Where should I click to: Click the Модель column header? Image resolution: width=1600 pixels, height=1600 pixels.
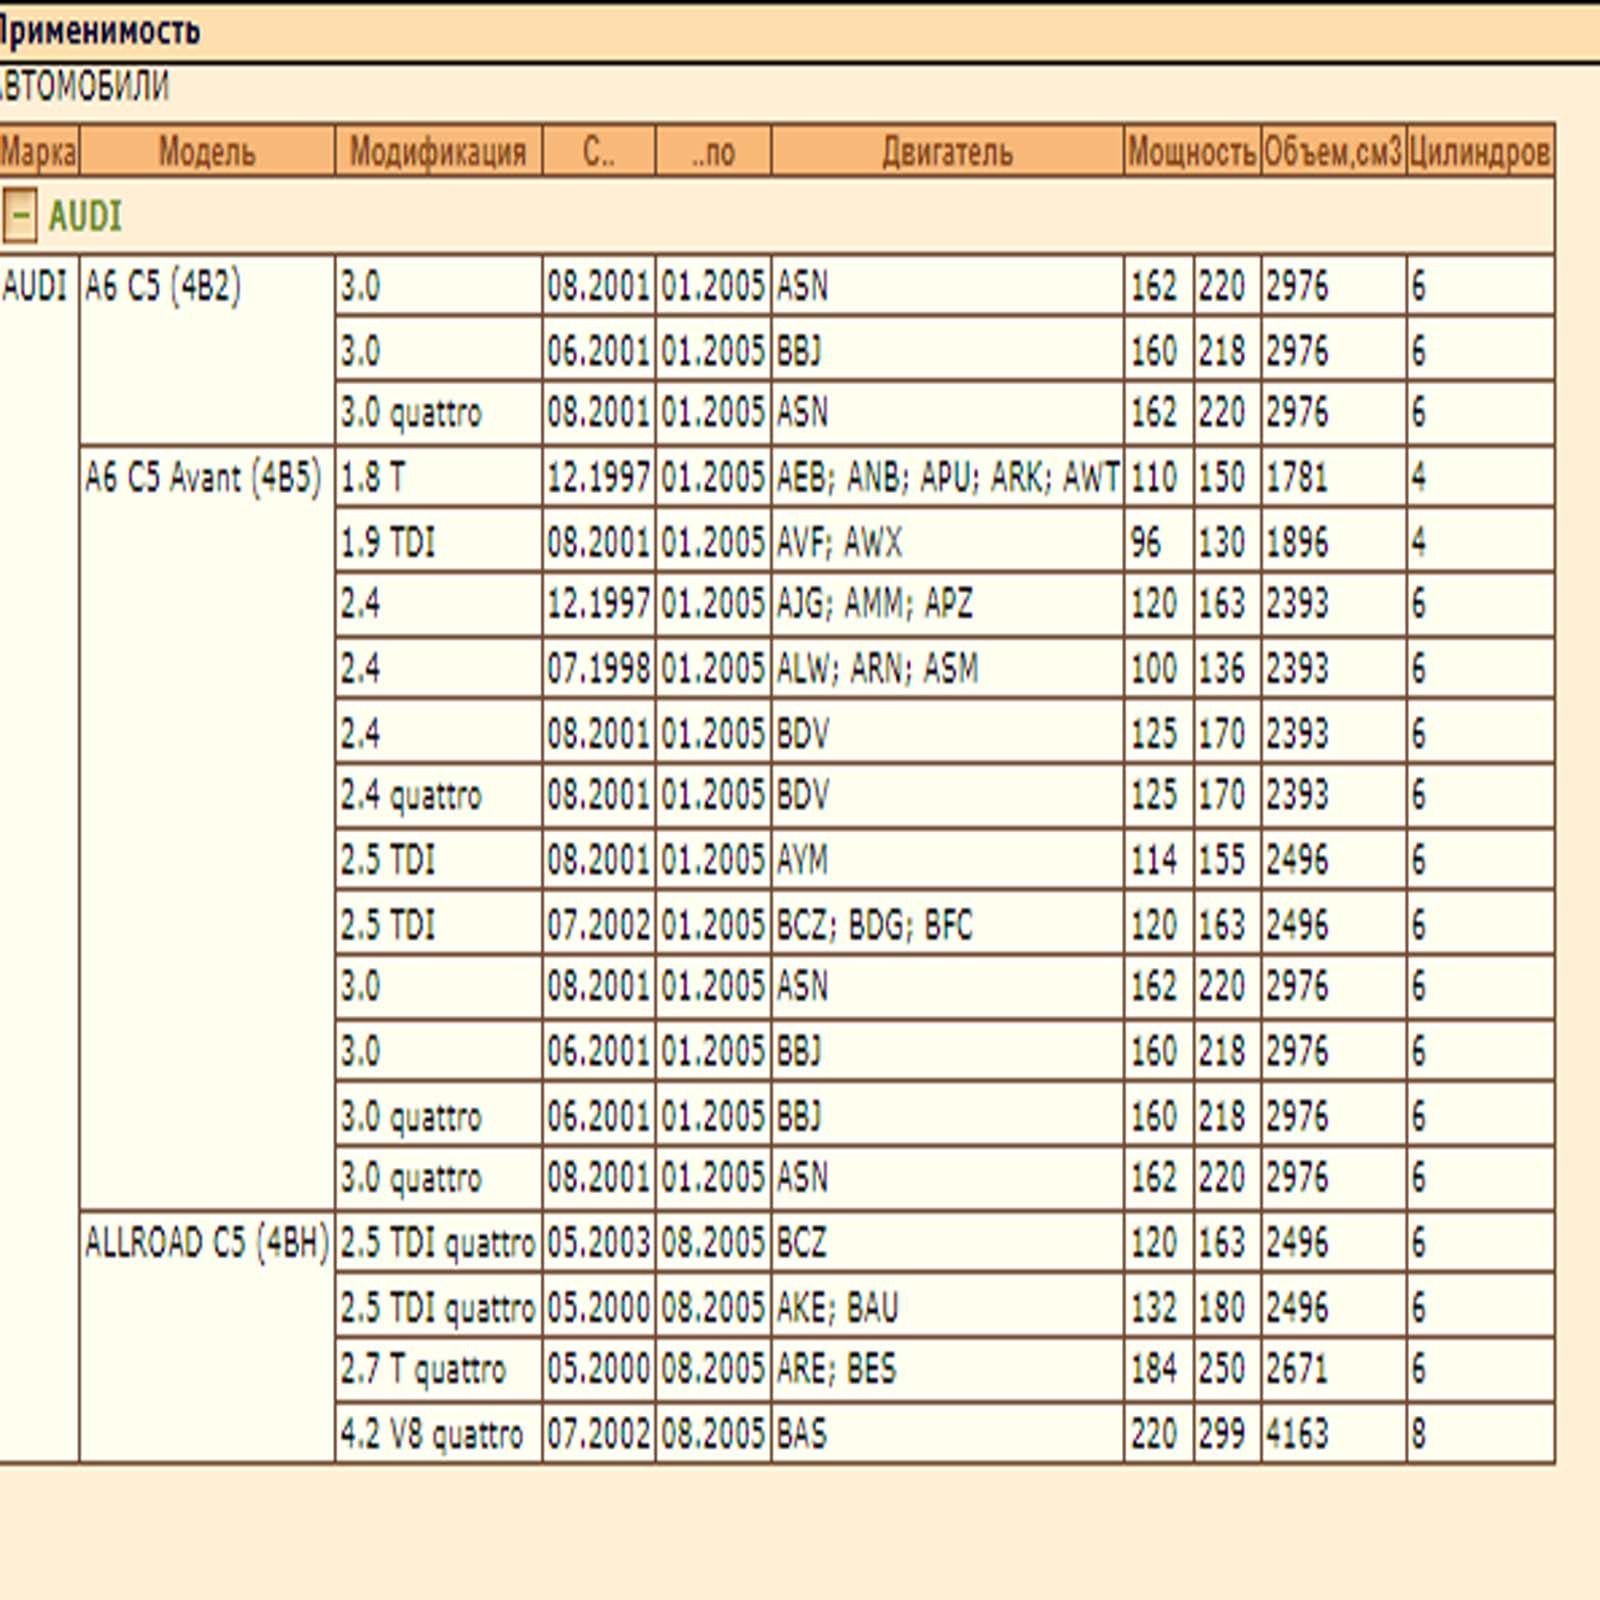pos(207,151)
